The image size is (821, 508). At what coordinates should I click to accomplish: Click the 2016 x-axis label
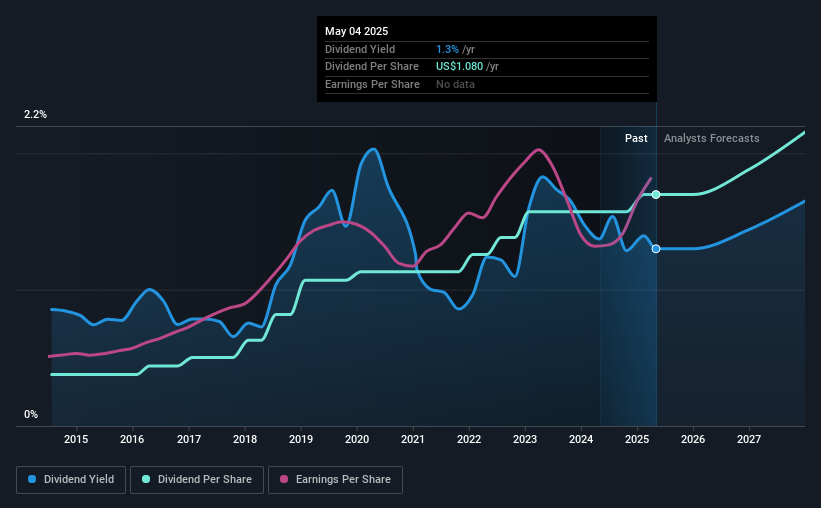point(132,439)
